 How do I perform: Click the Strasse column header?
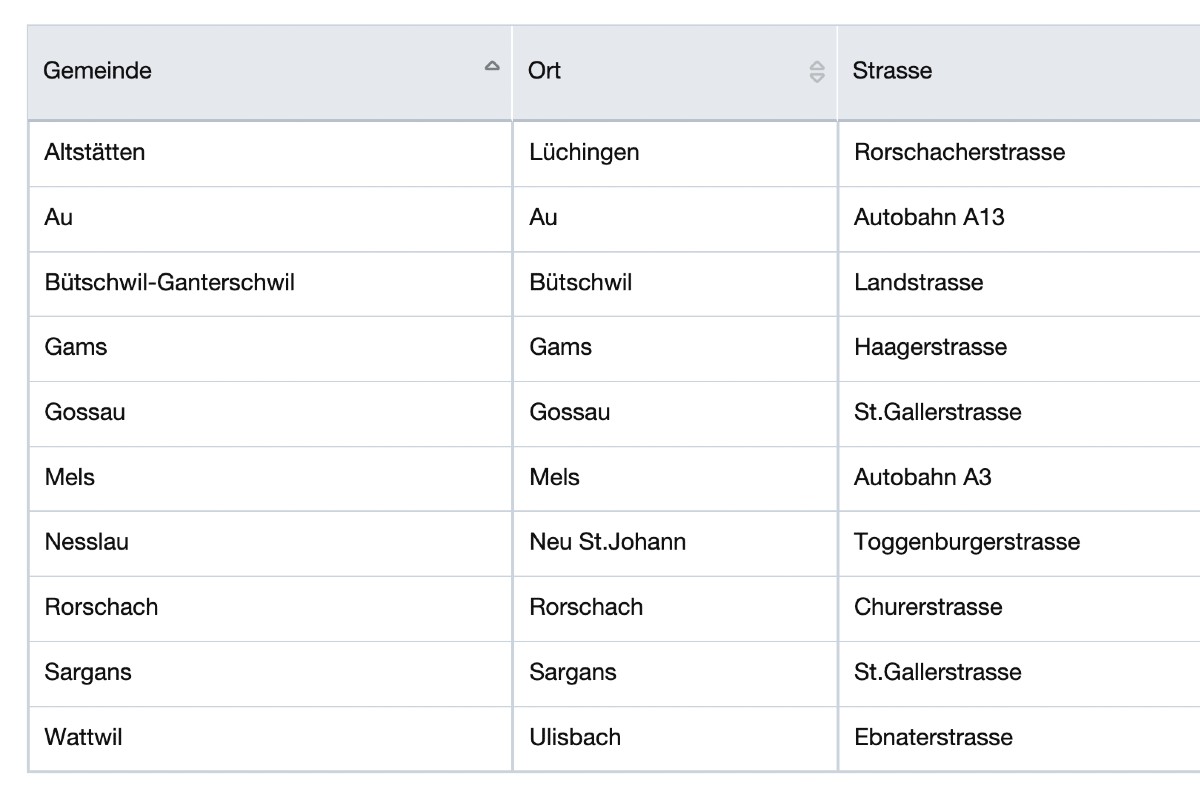coord(892,71)
